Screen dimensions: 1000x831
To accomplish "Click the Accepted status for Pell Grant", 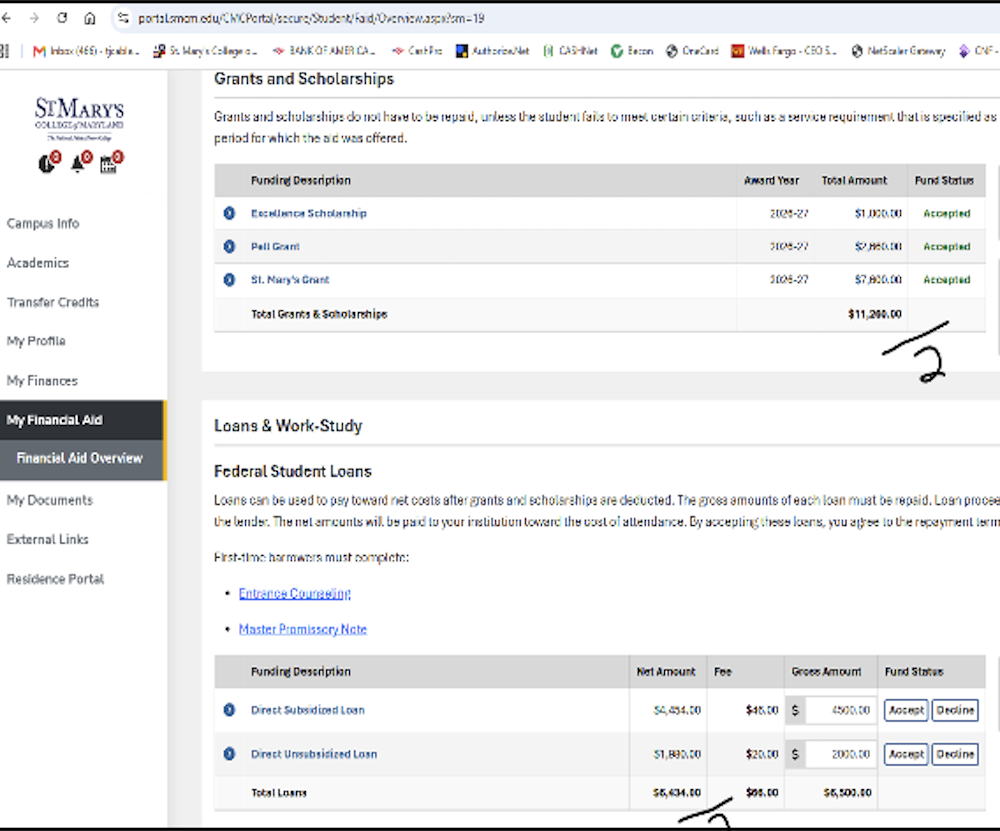I will [946, 246].
